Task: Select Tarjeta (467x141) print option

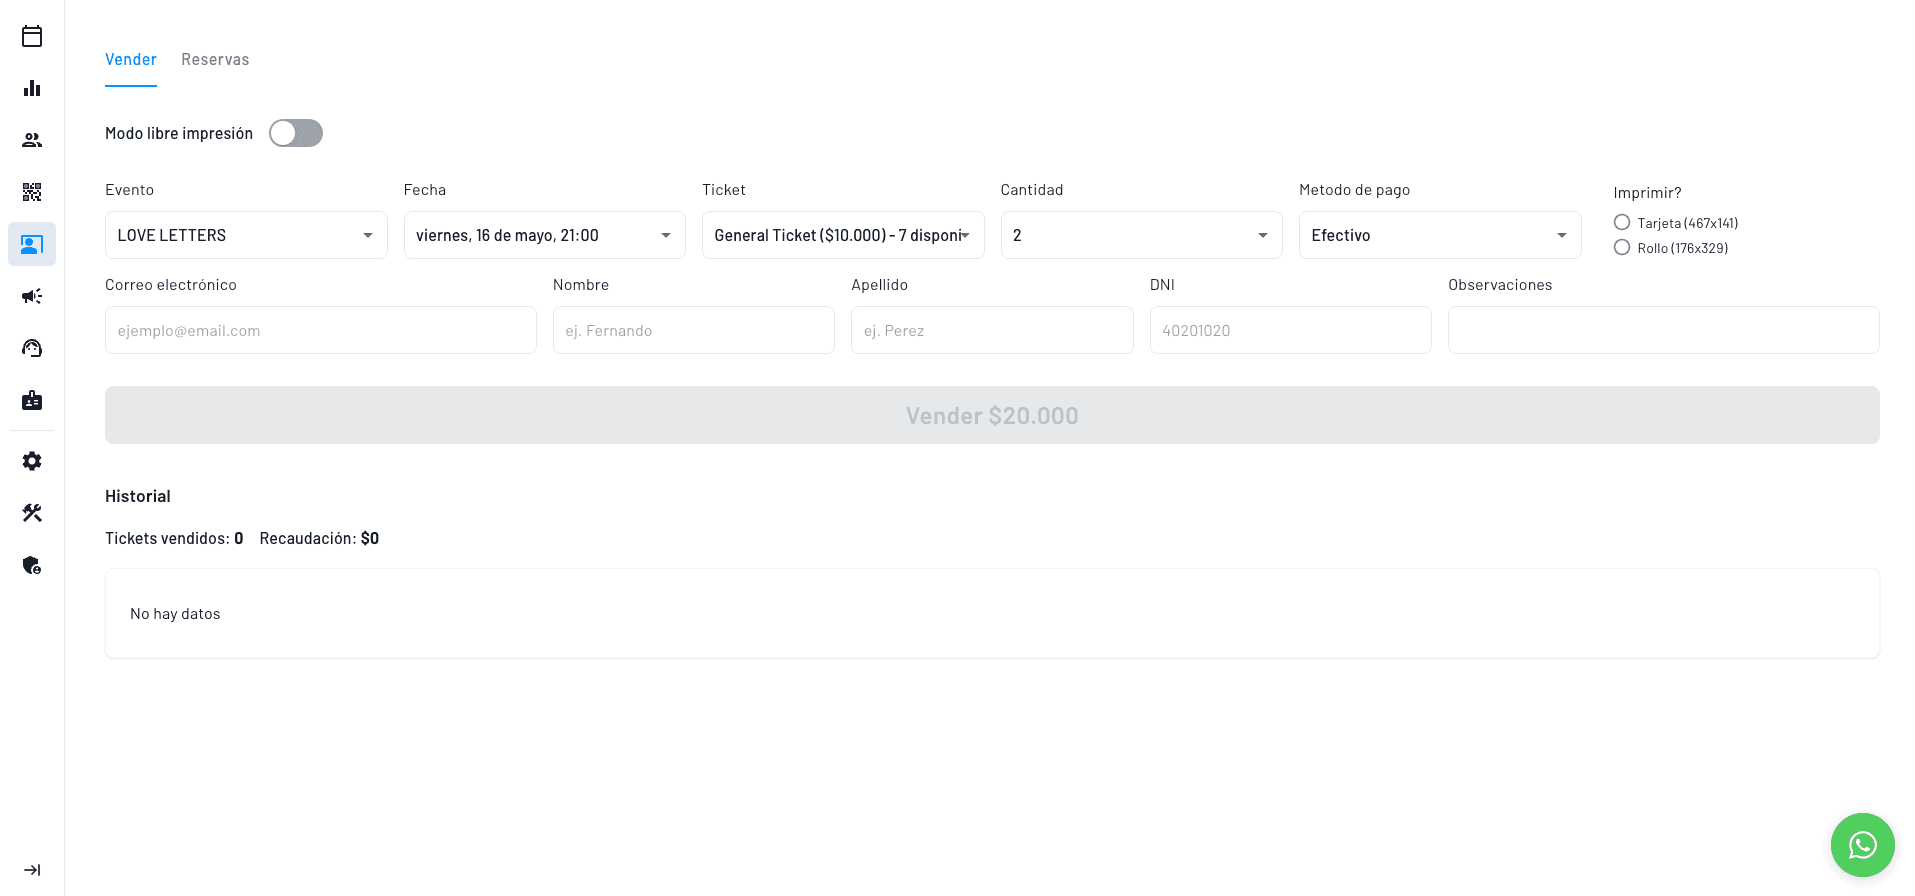Action: [1622, 222]
